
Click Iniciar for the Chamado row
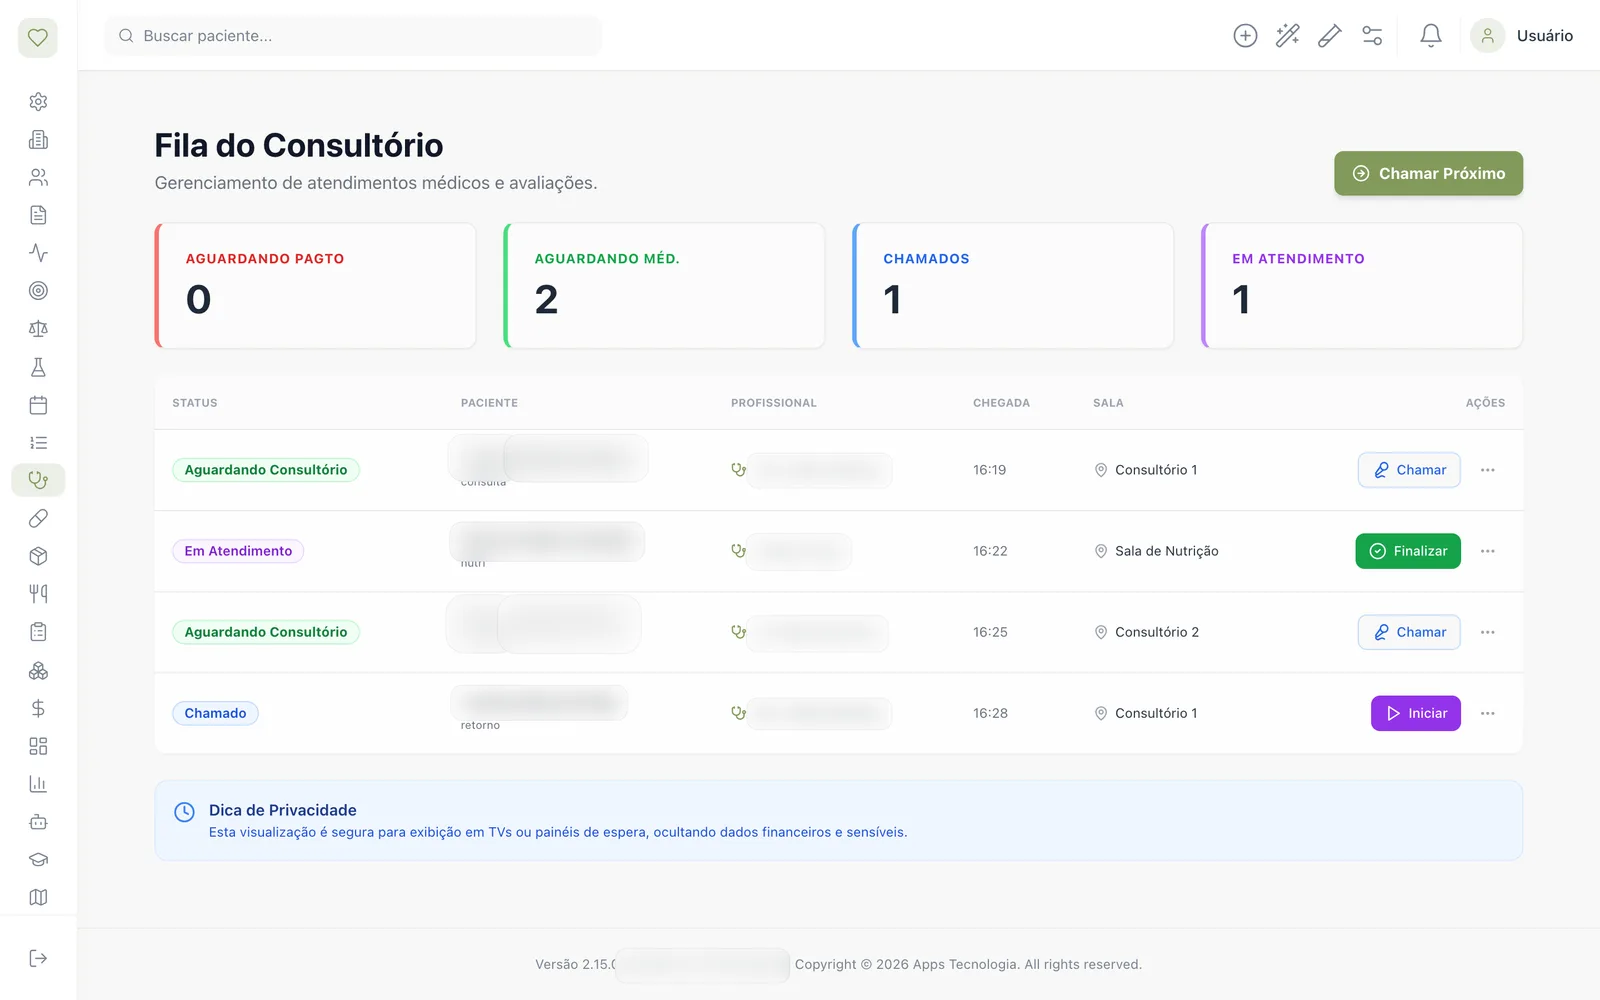(x=1416, y=713)
